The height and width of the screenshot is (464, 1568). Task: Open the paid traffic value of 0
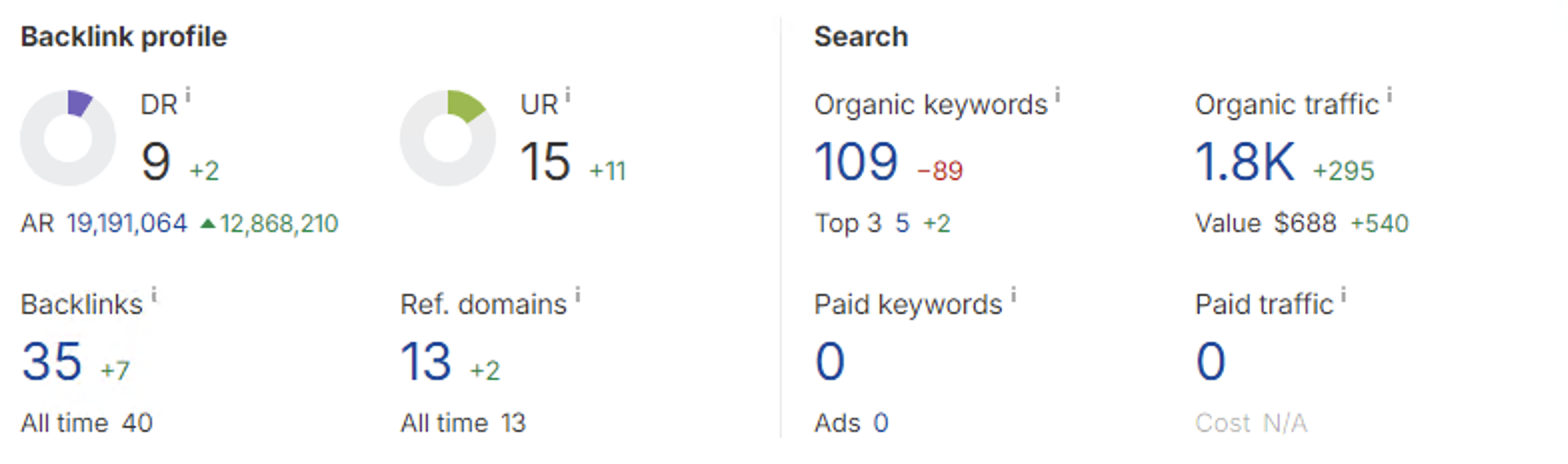pos(1211,361)
